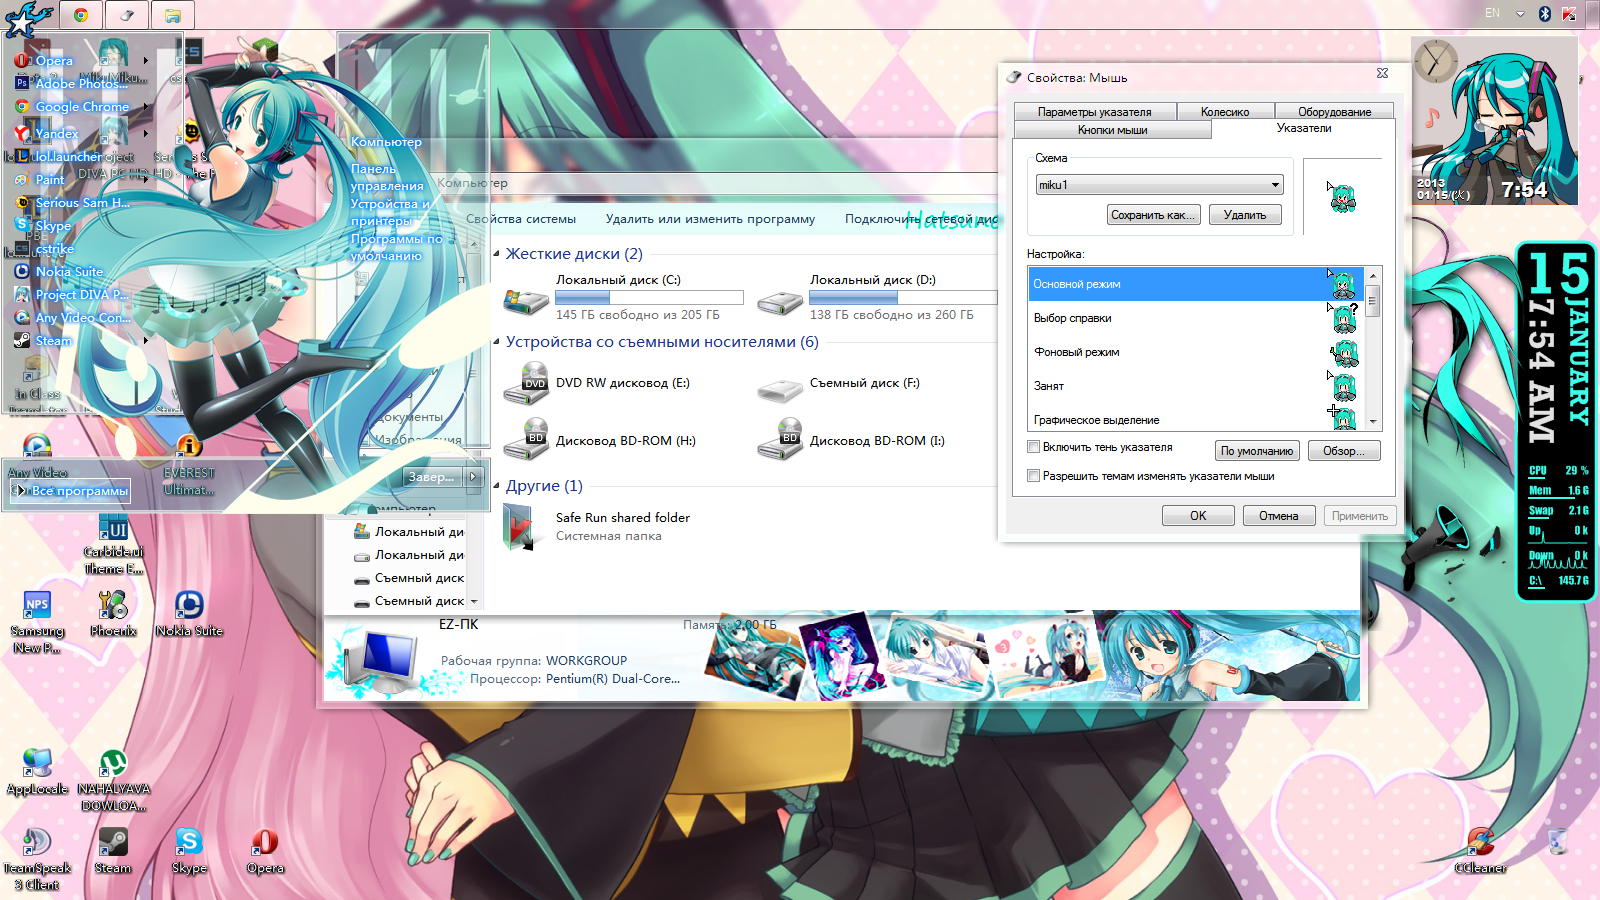The height and width of the screenshot is (900, 1600).
Task: Expand the Google Chrome jump list arrow
Action: (146, 107)
